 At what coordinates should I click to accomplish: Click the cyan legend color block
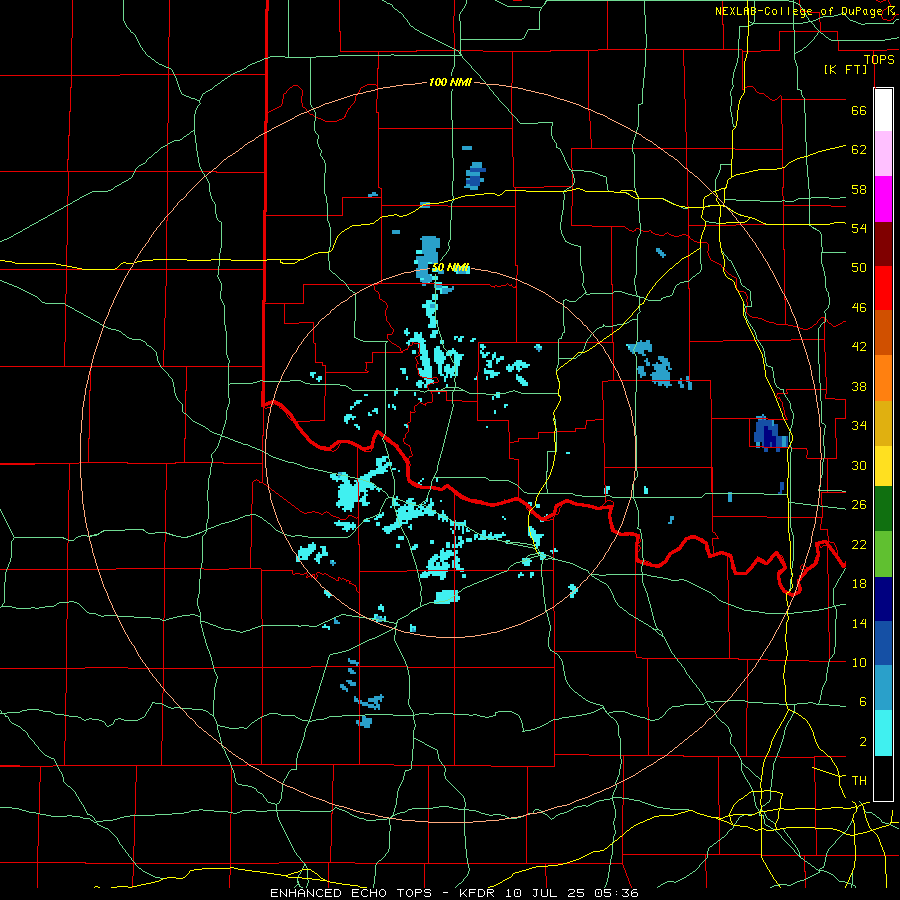[x=883, y=733]
